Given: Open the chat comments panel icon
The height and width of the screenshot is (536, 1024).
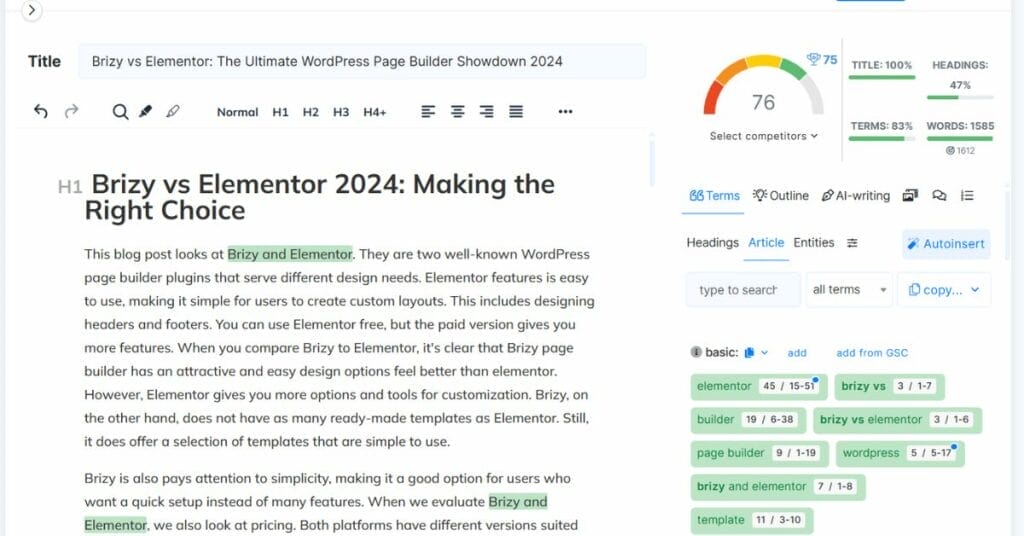Looking at the screenshot, I should tap(939, 195).
